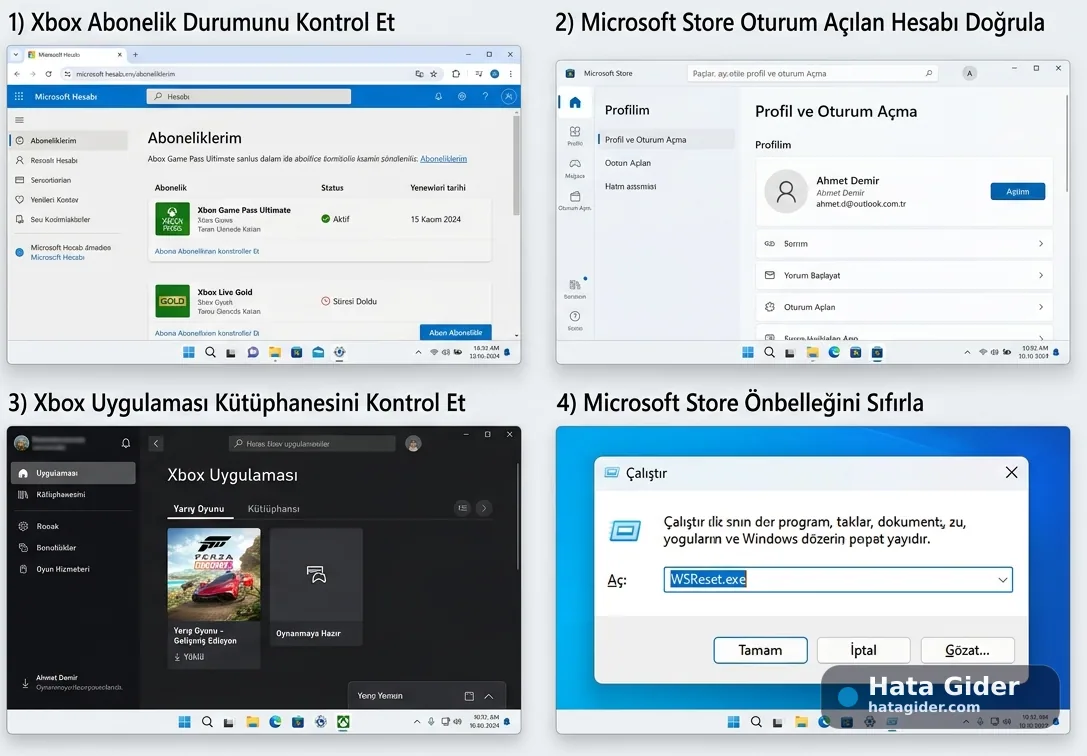This screenshot has width=1087, height=756.
Task: Open the Store gaming controller icon
Action: 575,165
